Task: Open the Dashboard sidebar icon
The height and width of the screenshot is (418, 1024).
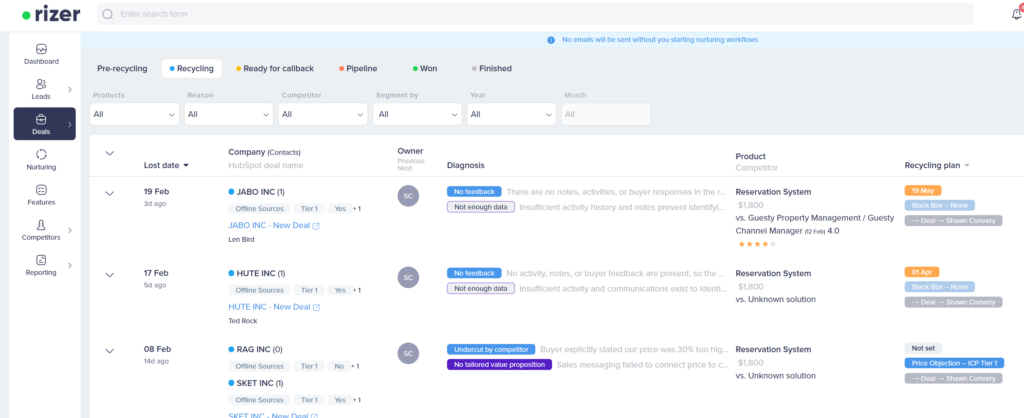Action: [x=41, y=49]
